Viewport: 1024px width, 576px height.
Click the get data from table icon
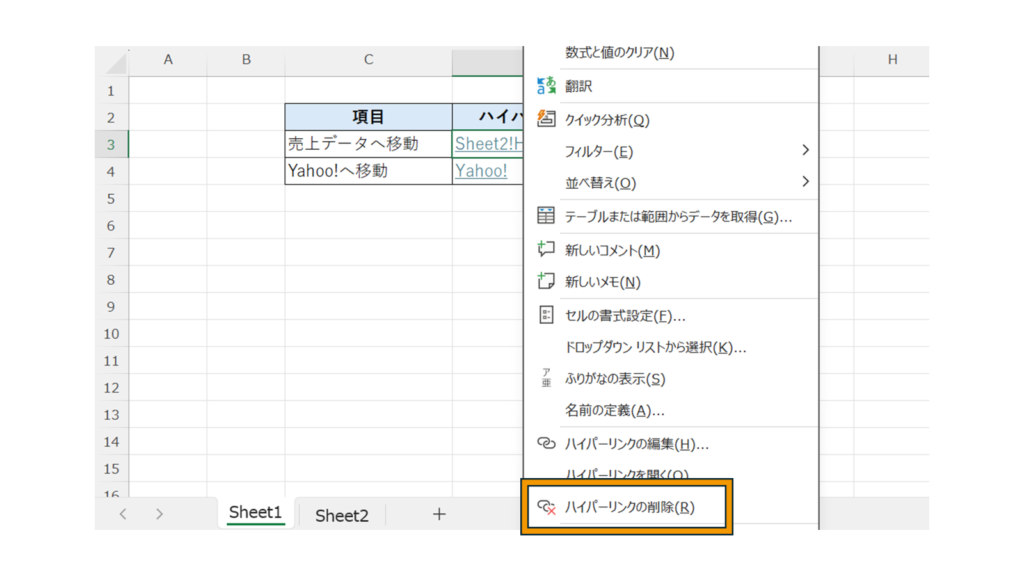point(546,216)
